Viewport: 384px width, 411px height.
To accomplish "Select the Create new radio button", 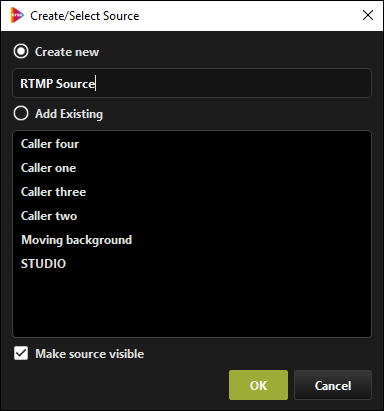I will 21,51.
